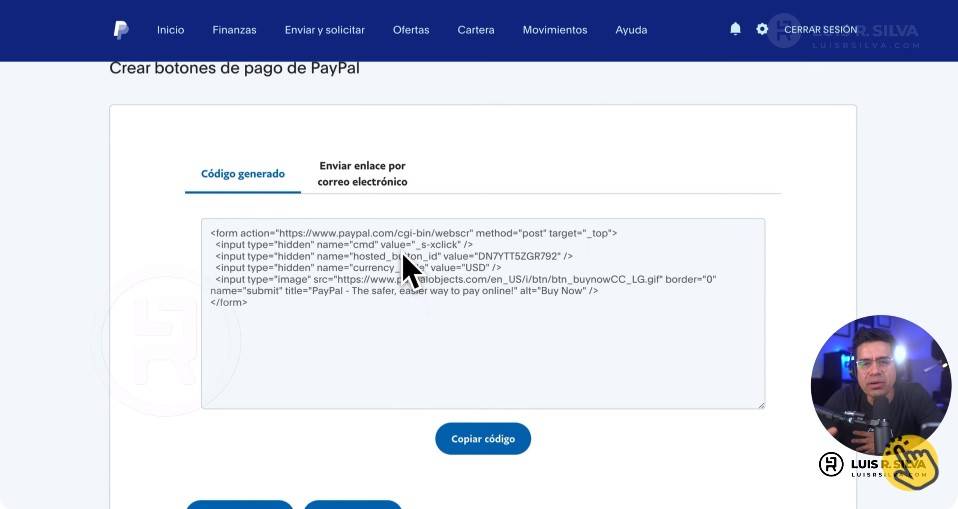Image resolution: width=958 pixels, height=509 pixels.
Task: Select the Código generado tab
Action: pos(243,174)
